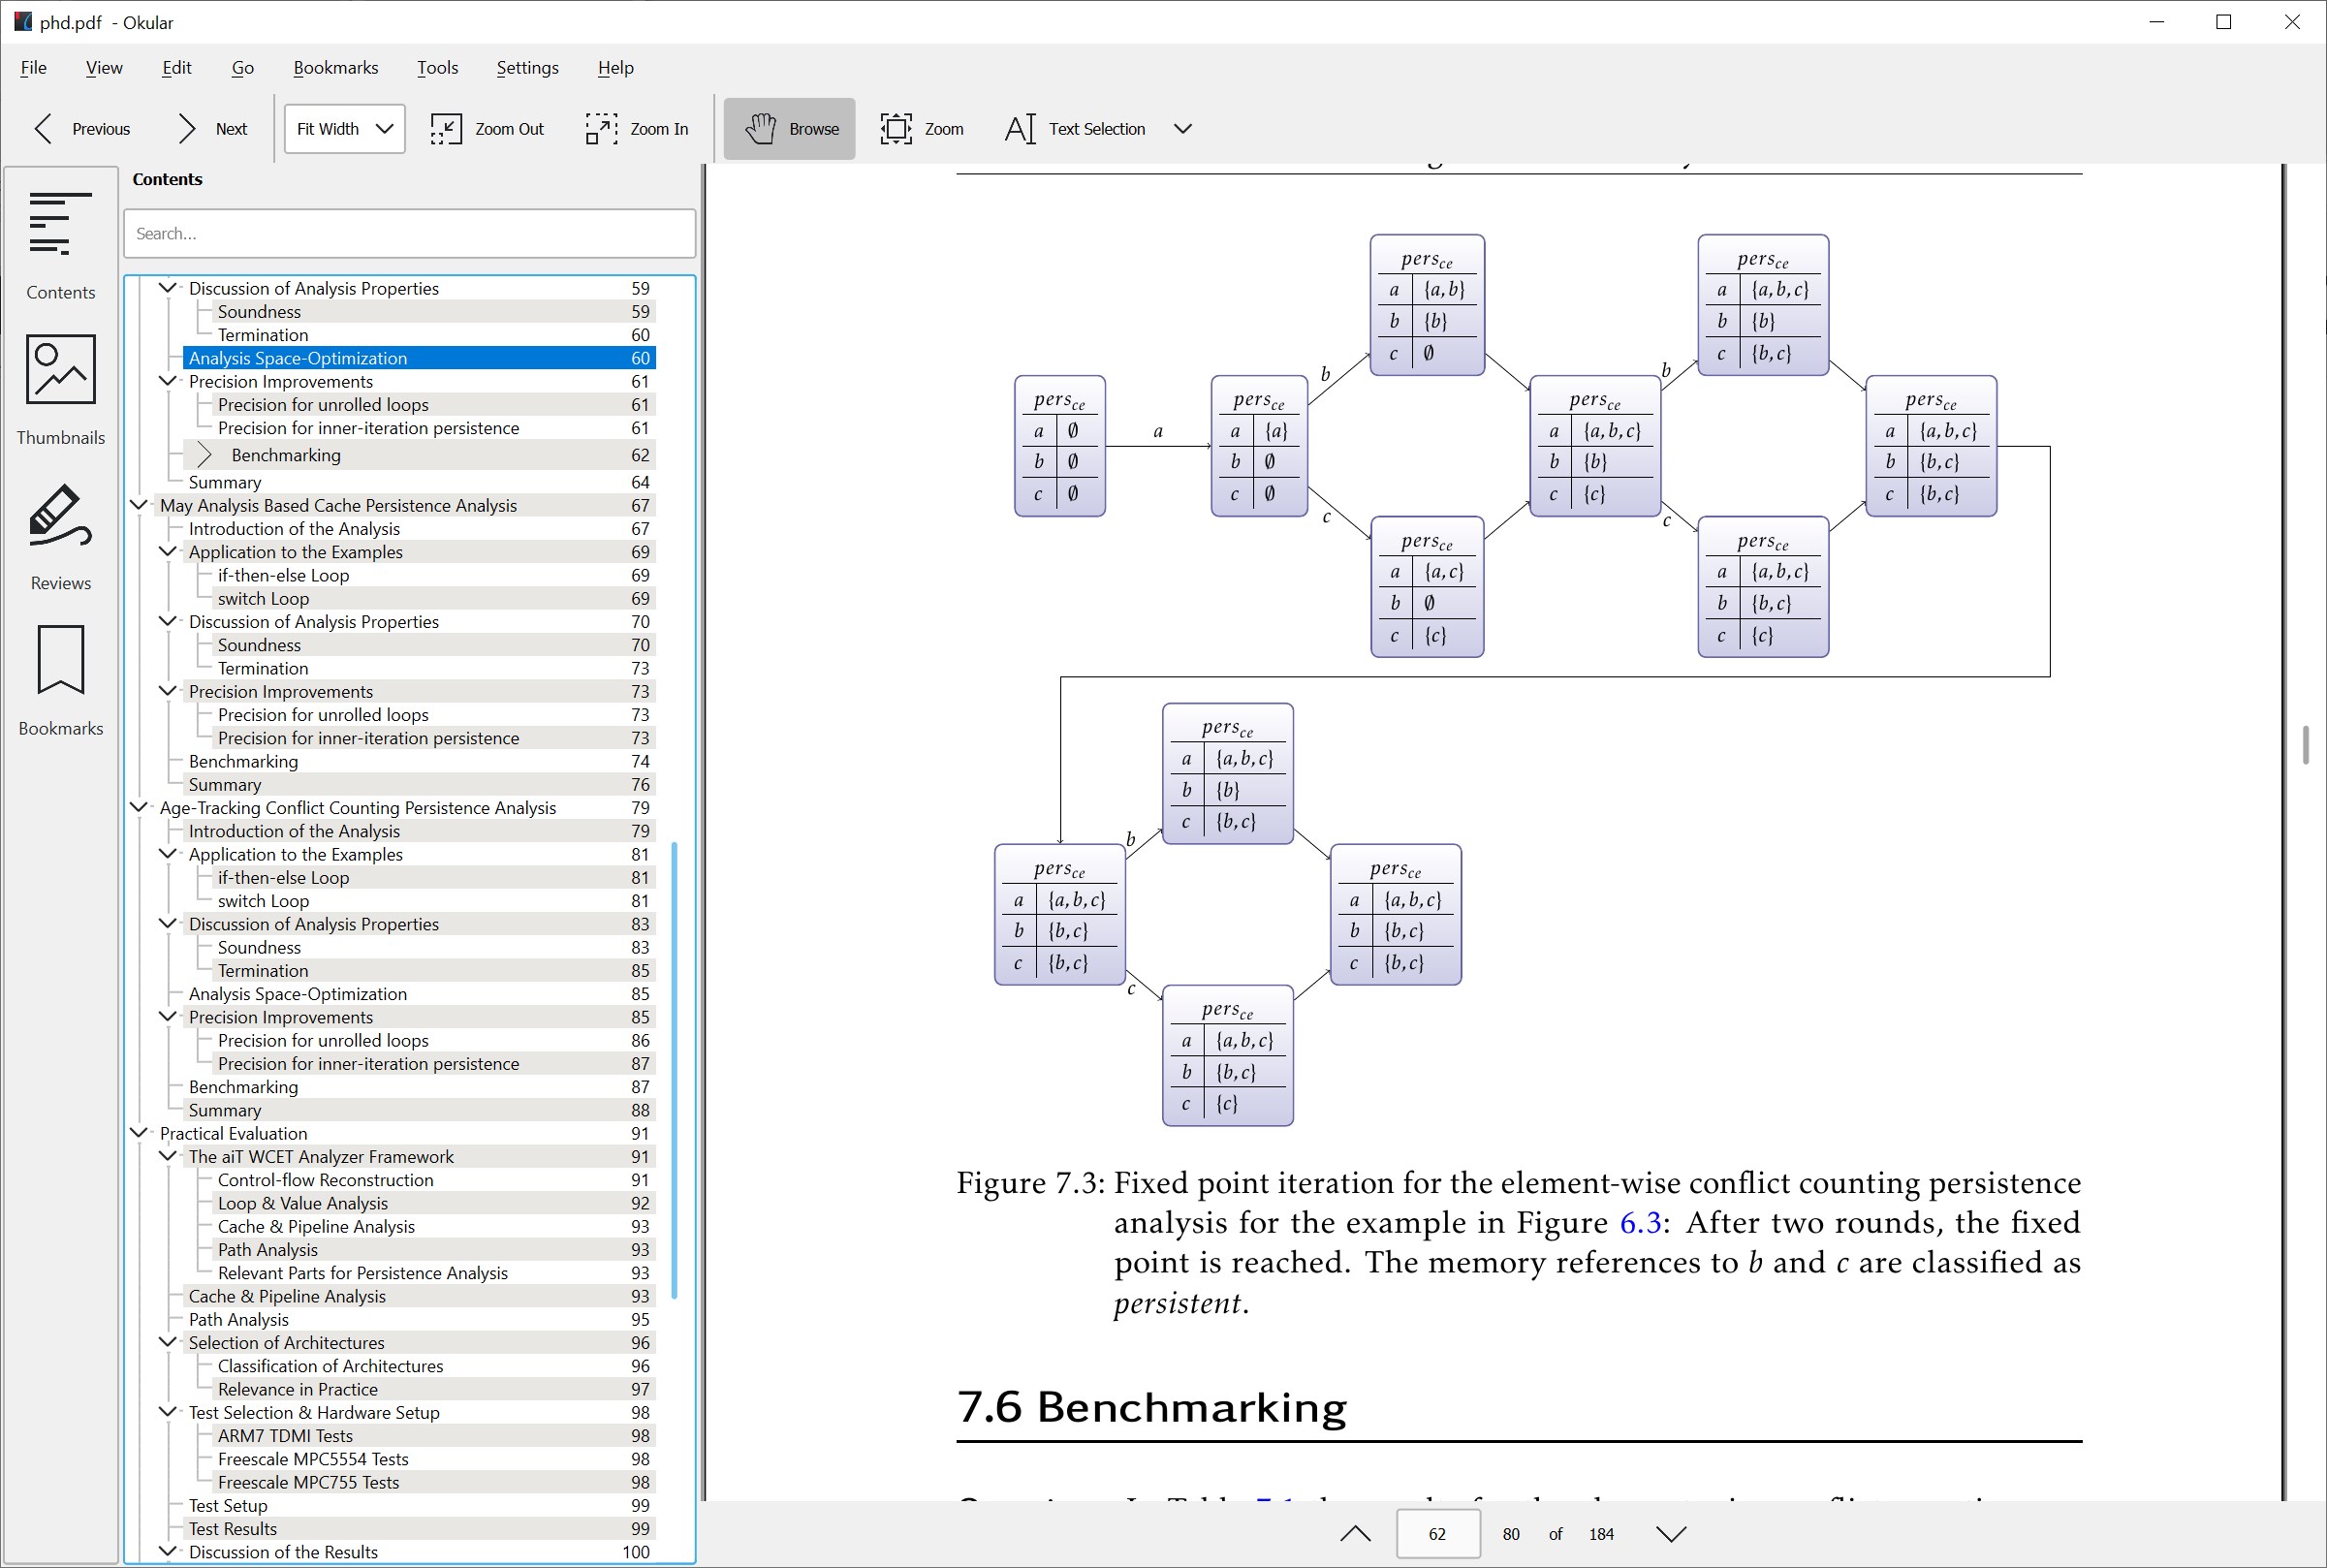Click the page number input field

[1437, 1533]
